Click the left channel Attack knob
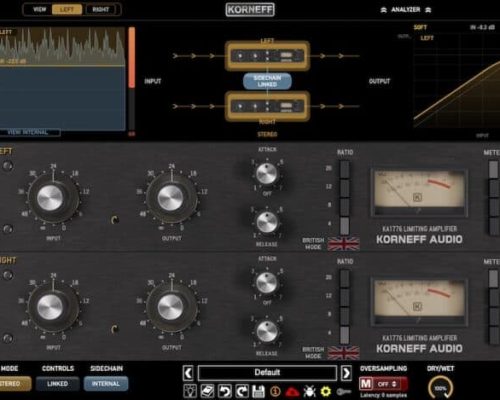Screen dimensions: 500x400 click(266, 173)
